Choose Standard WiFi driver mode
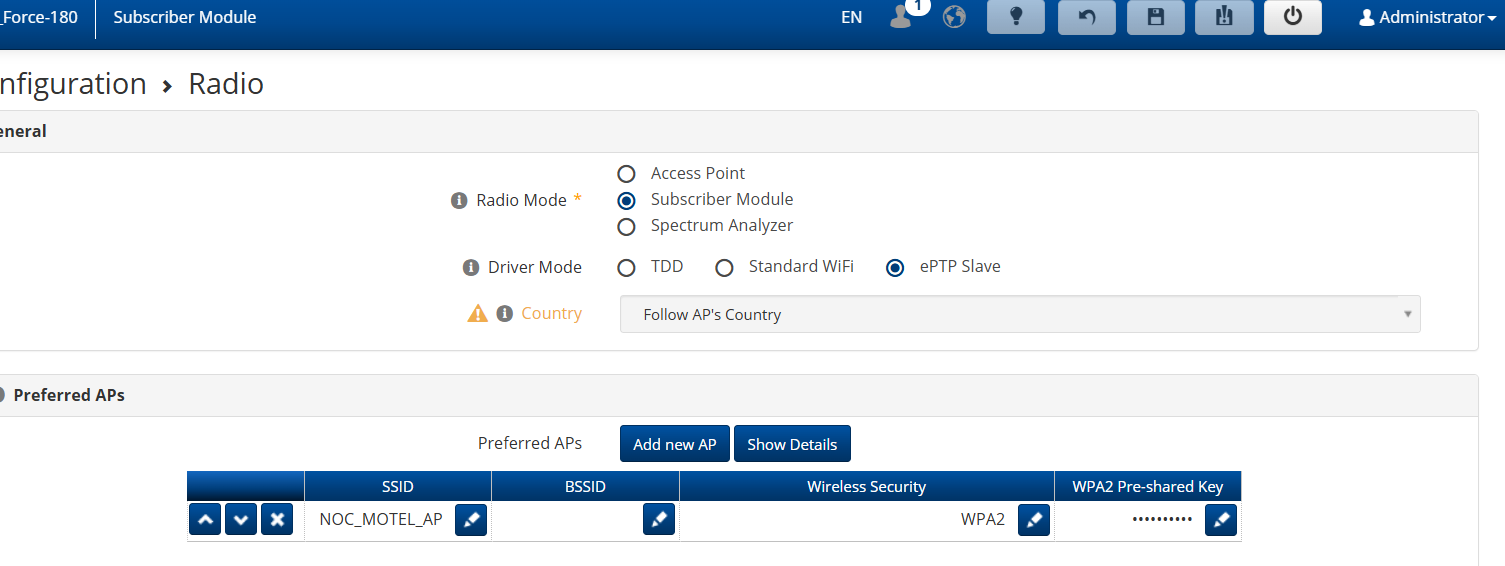Viewport: 1505px width, 566px height. 725,268
